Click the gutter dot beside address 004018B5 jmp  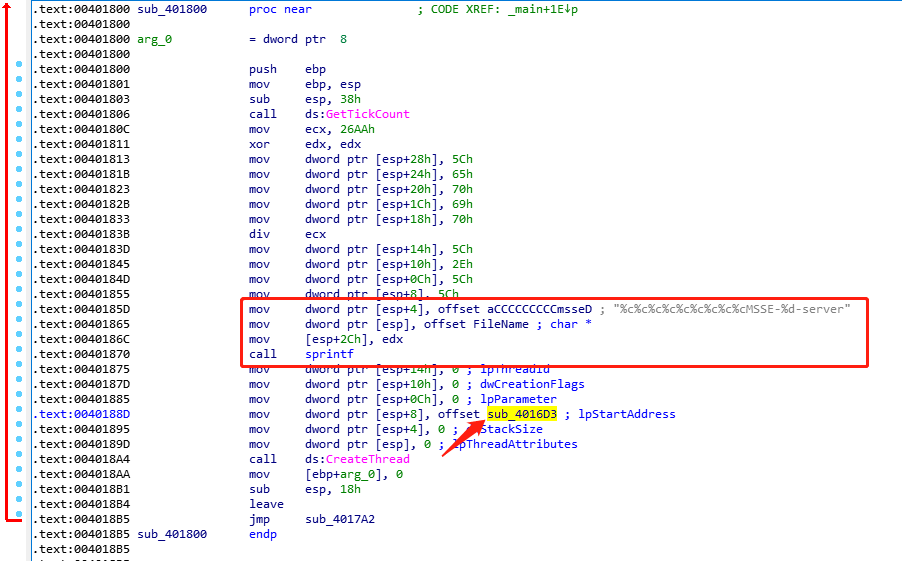tap(20, 519)
